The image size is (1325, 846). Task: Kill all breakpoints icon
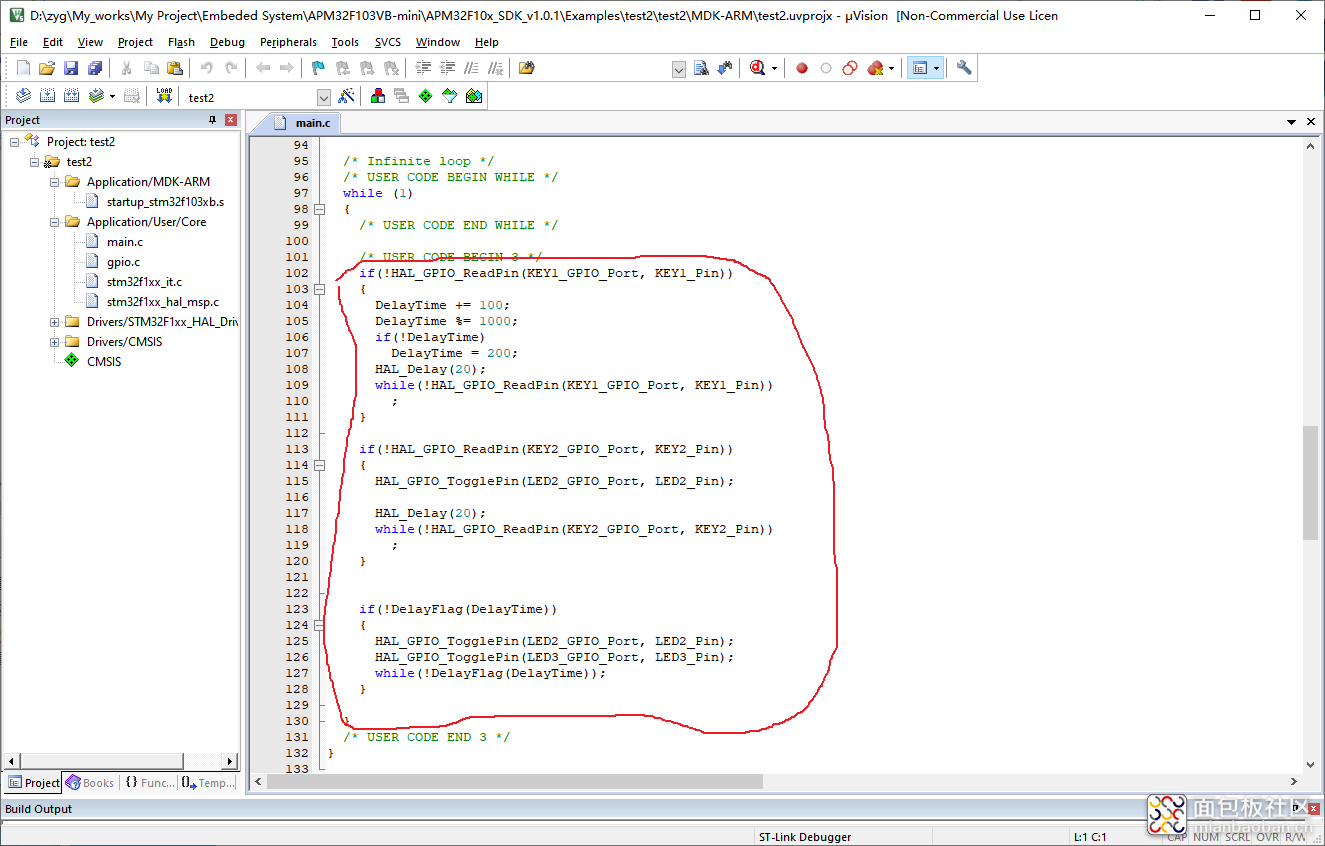point(875,68)
